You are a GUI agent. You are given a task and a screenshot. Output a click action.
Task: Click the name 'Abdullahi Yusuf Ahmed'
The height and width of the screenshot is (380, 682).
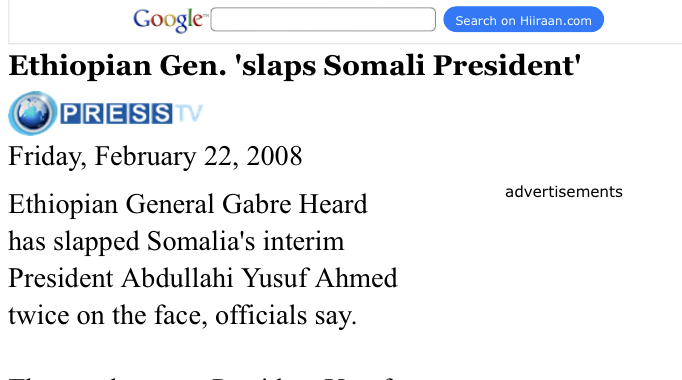coord(259,278)
